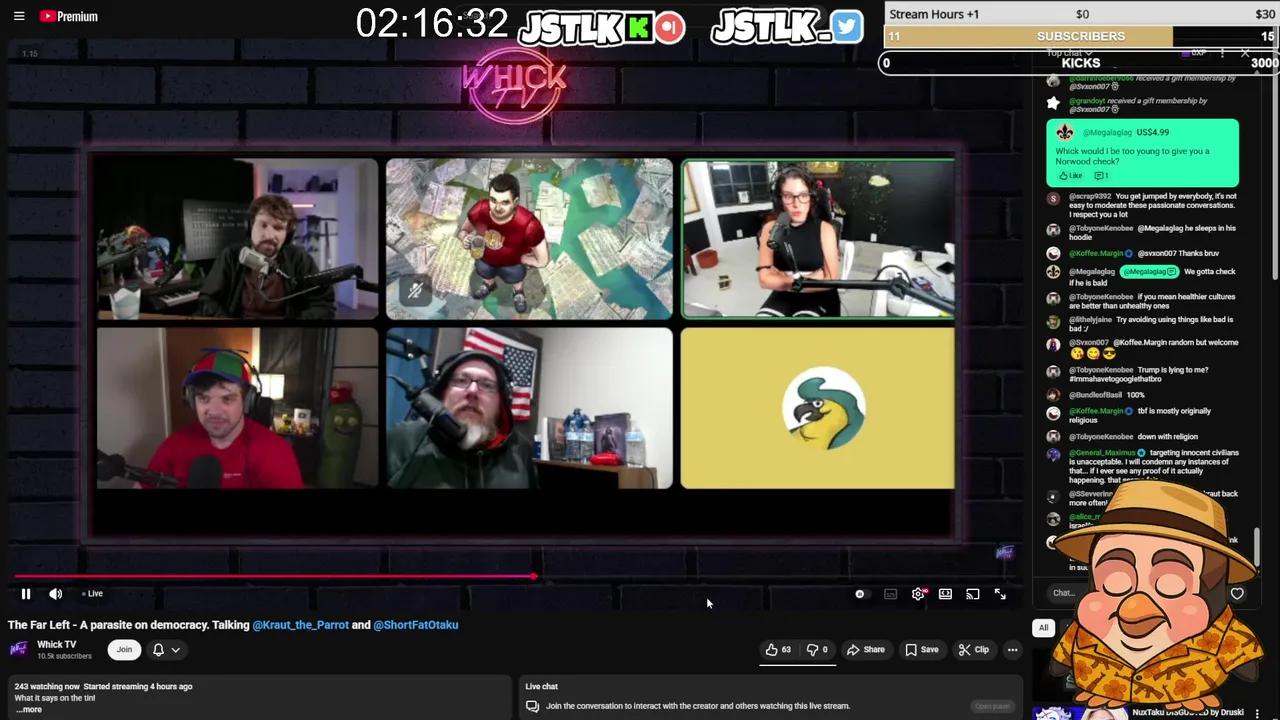Open player settings gear
The height and width of the screenshot is (720, 1280).
pos(918,594)
